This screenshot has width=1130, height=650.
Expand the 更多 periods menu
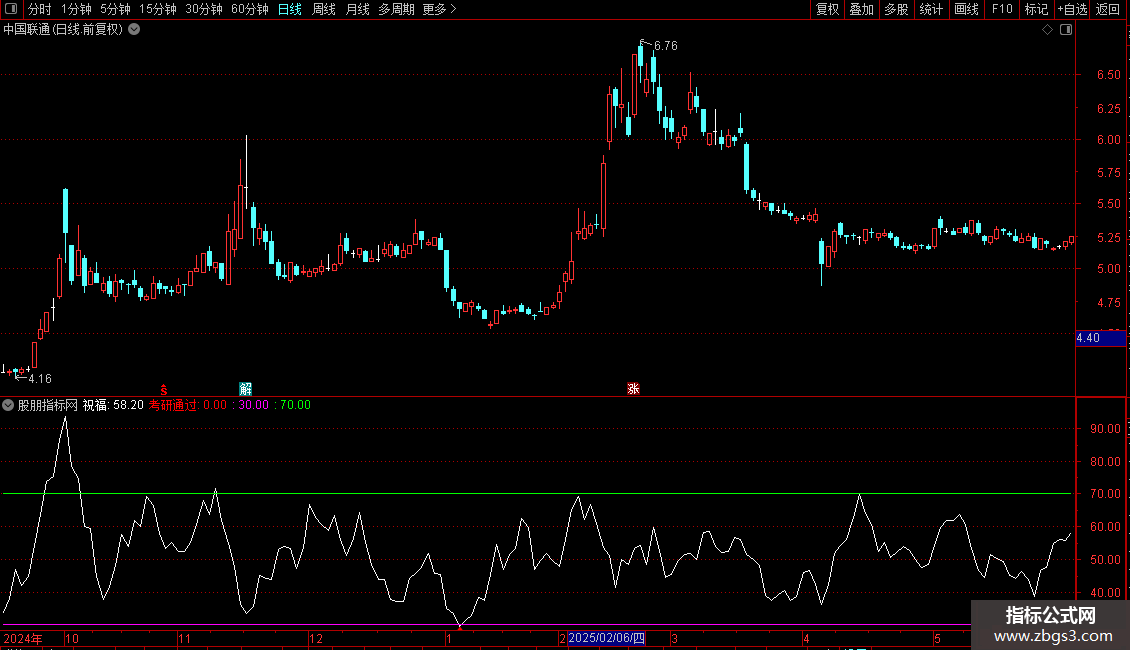coord(440,9)
